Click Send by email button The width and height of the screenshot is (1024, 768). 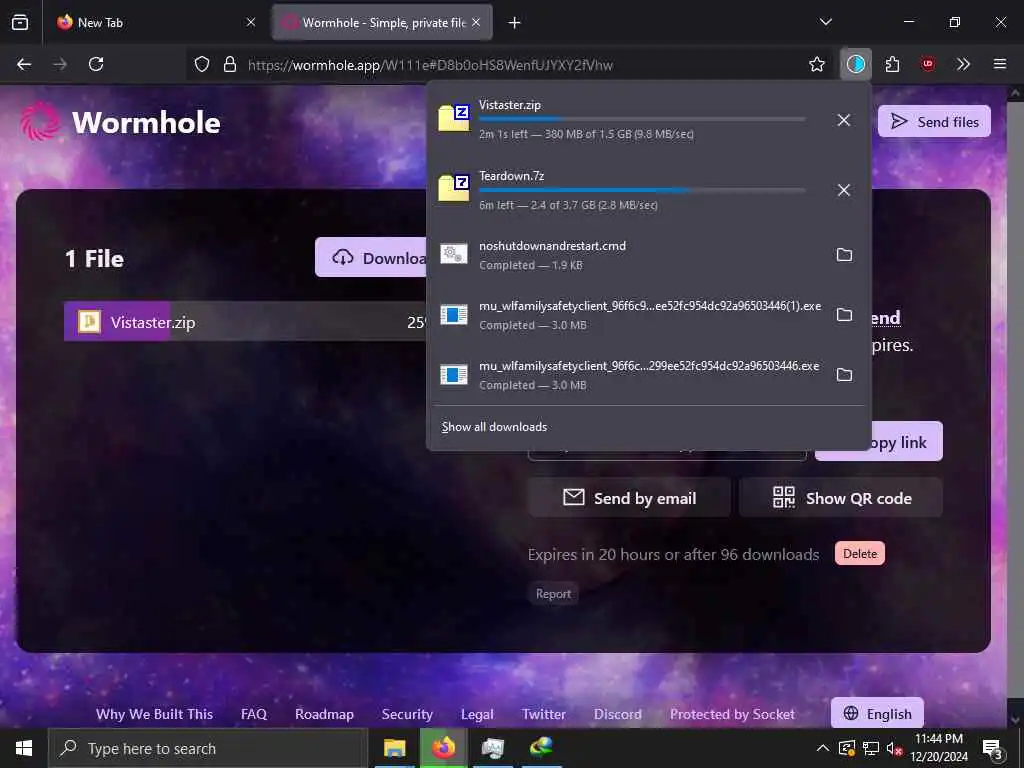629,498
